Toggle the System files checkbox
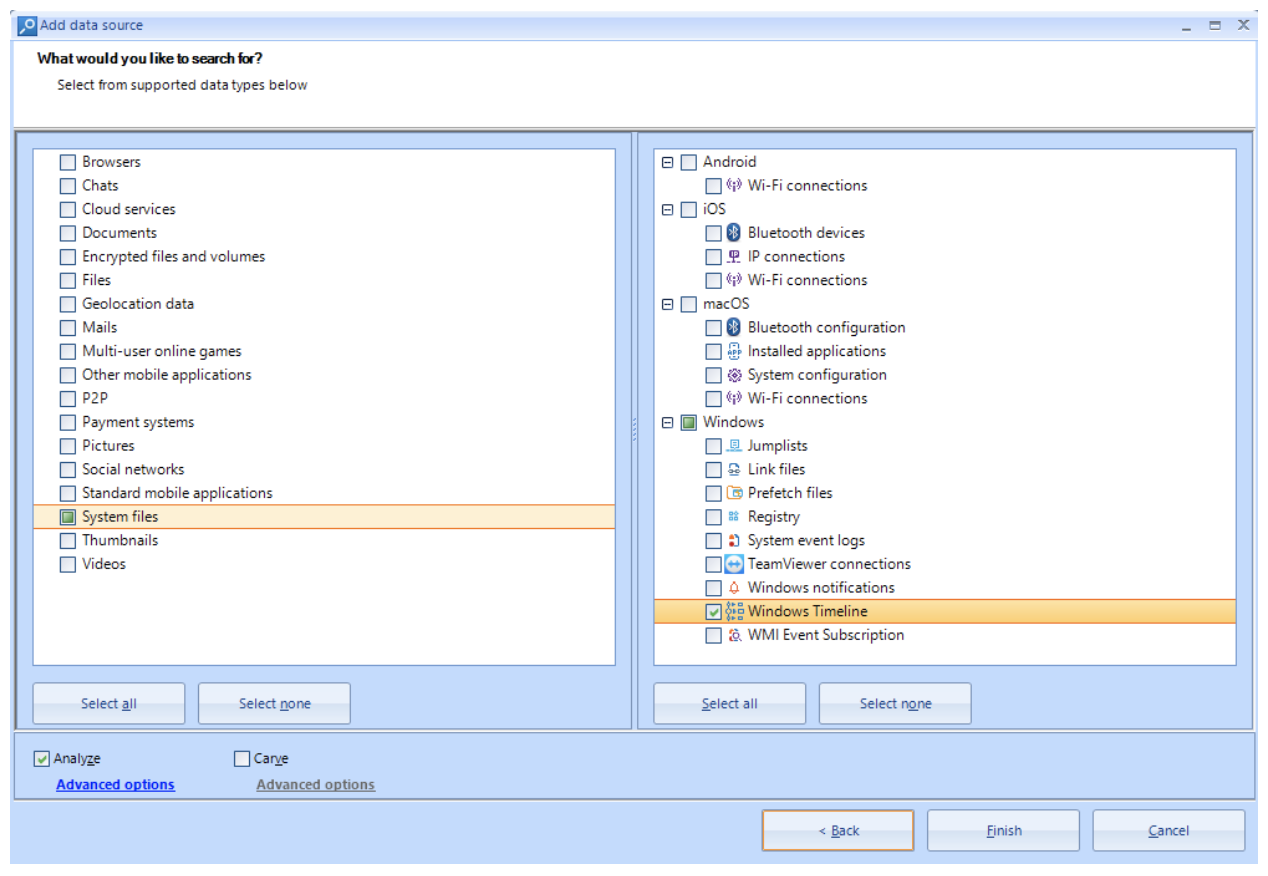Screen dimensions: 1268x876 click(68, 517)
